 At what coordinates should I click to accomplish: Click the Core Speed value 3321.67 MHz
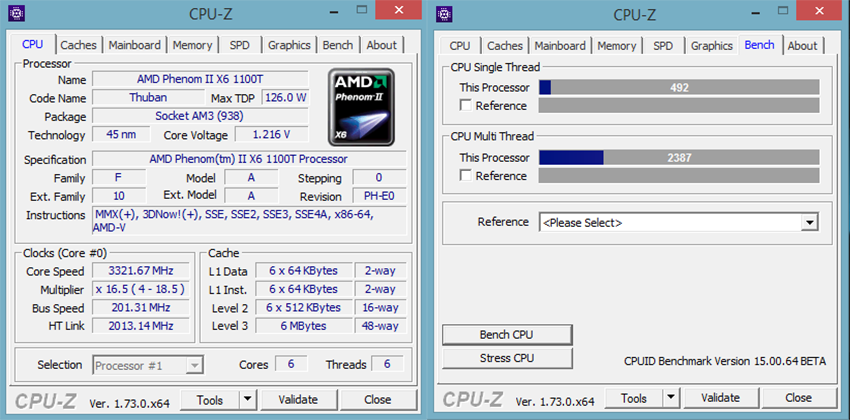(141, 271)
